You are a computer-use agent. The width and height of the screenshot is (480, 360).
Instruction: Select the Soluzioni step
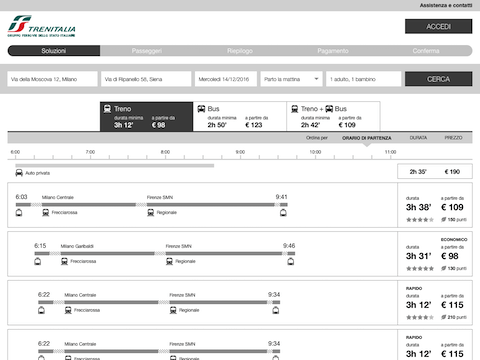pos(54,51)
